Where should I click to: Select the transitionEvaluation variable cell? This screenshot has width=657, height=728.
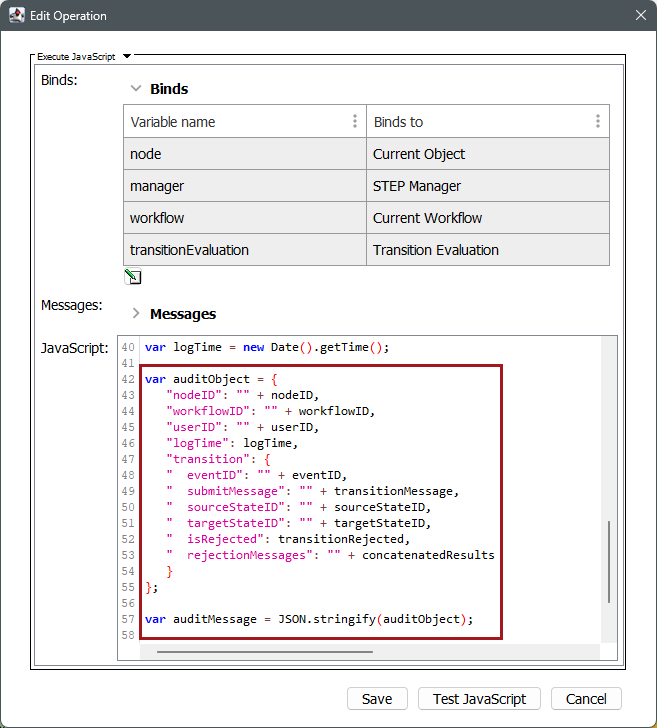pos(244,250)
